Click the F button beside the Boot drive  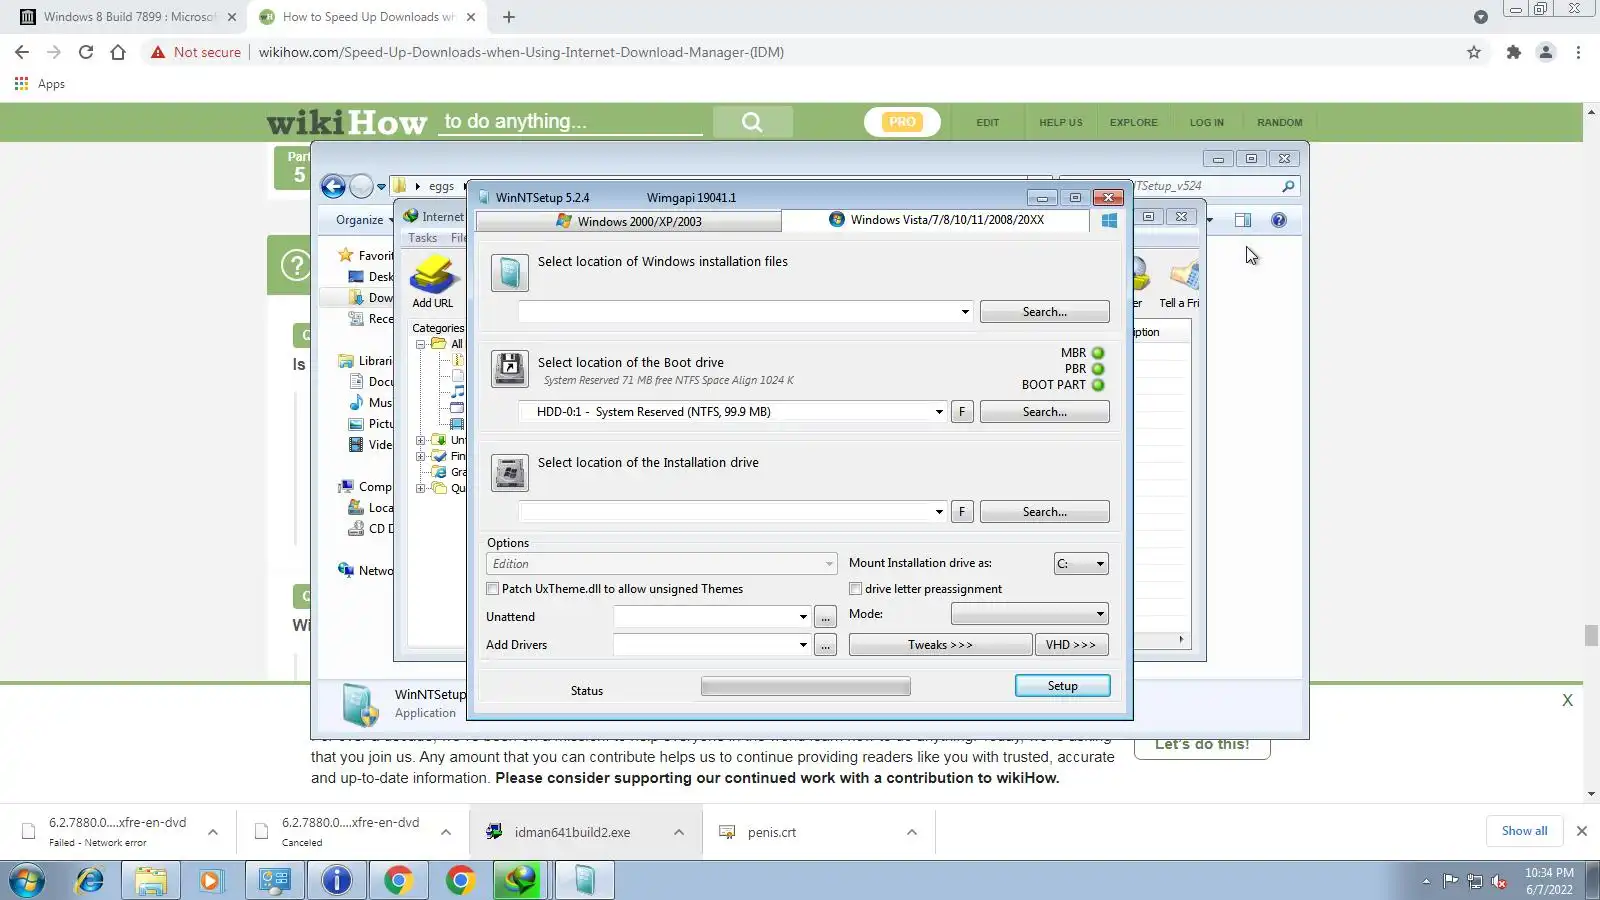point(962,412)
